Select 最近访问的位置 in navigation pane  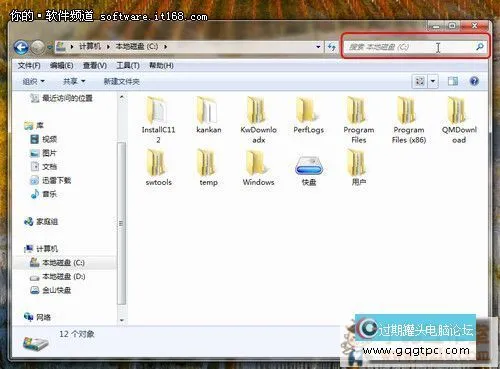pos(62,98)
